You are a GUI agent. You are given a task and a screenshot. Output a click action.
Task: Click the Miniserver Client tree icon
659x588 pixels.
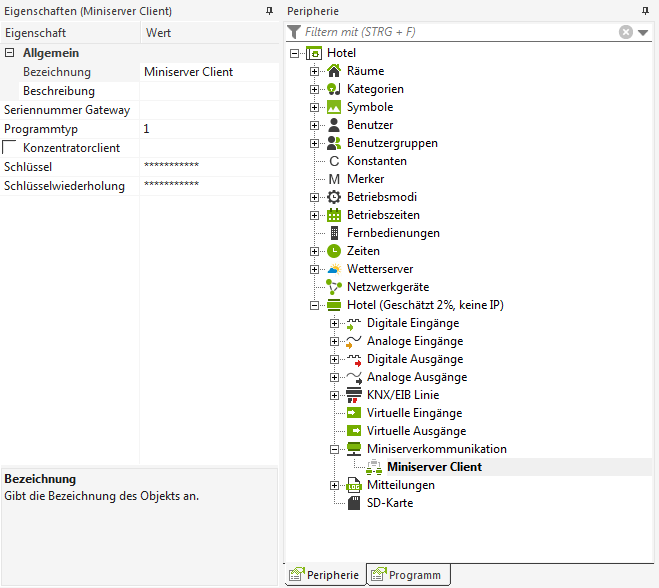pos(374,467)
